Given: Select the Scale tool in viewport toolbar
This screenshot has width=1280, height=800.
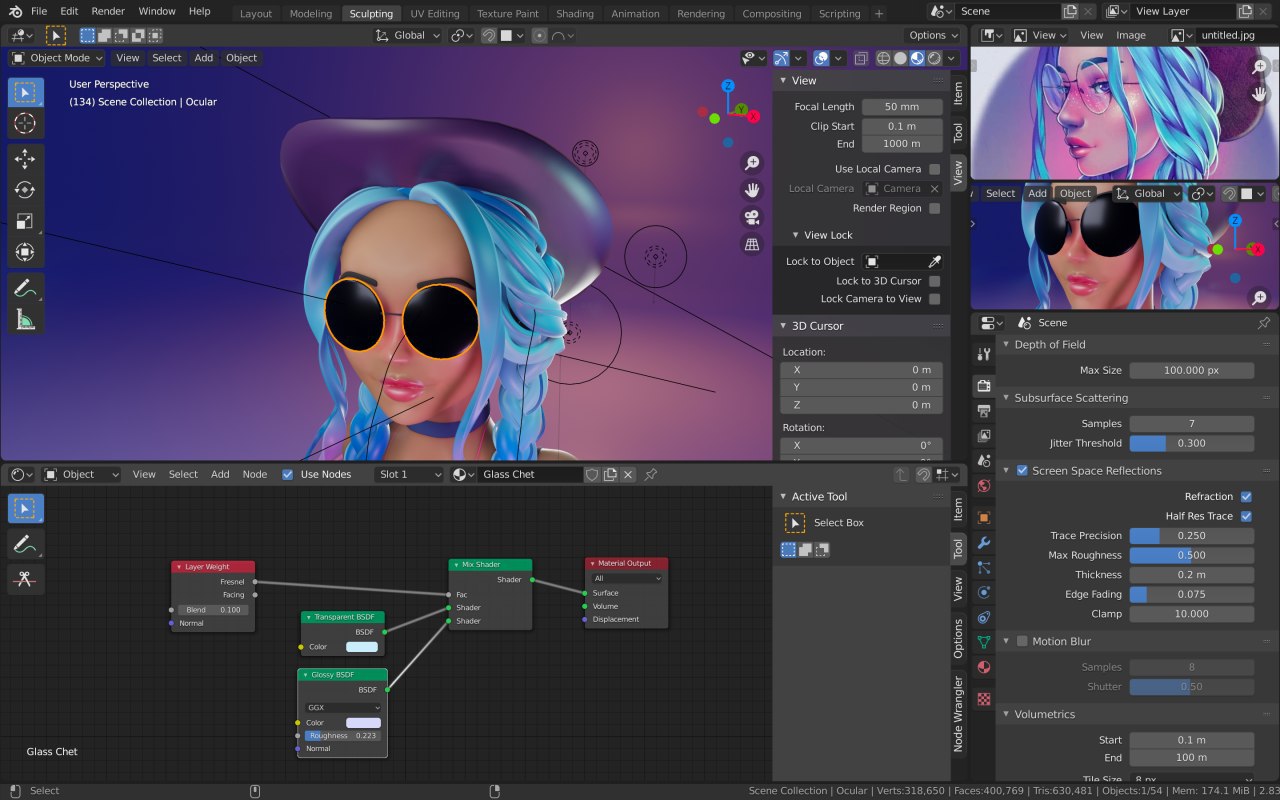Looking at the screenshot, I should click(25, 221).
